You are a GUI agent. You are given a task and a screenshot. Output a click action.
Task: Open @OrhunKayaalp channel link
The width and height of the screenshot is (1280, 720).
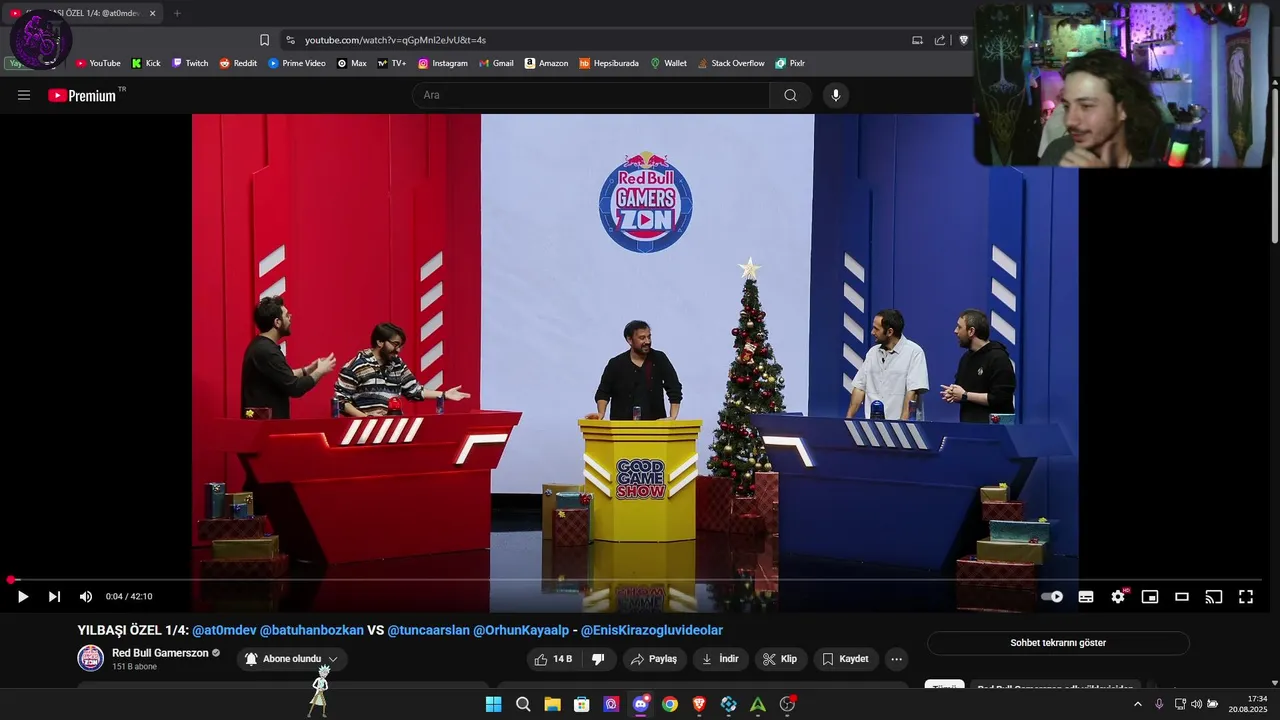click(521, 630)
